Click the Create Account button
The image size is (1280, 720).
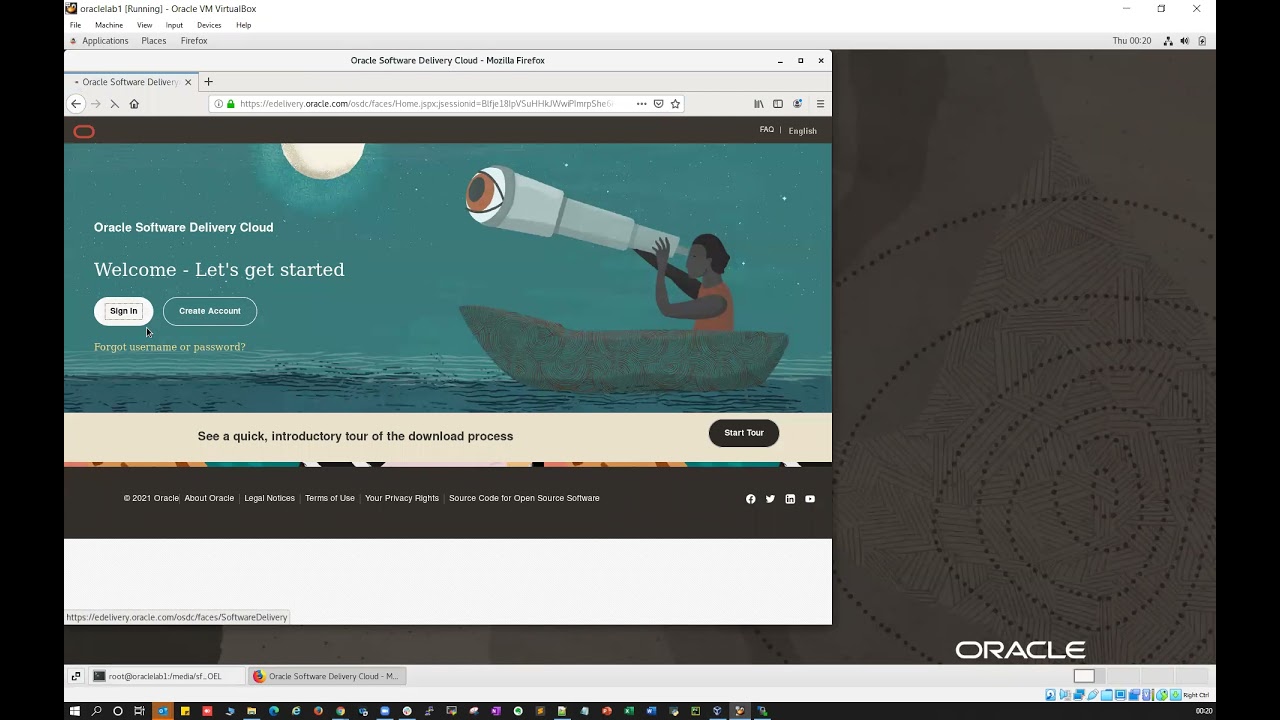coord(210,311)
